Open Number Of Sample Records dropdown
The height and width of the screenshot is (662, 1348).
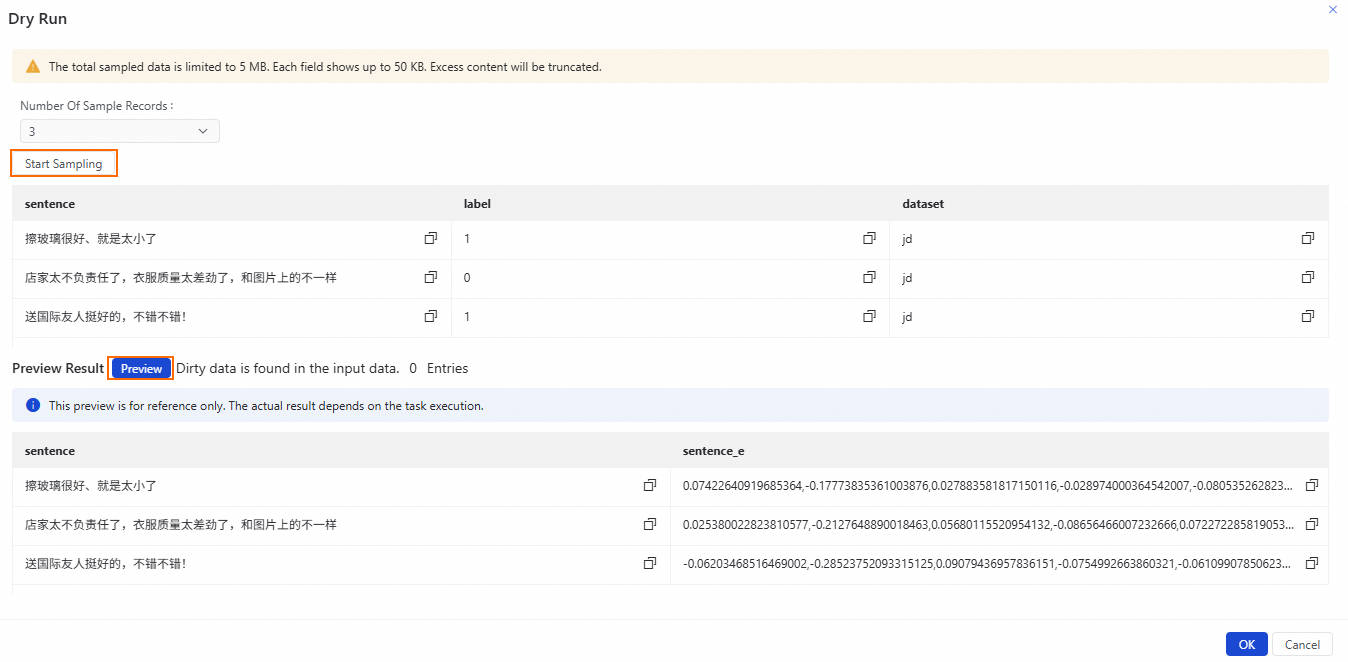click(x=119, y=131)
